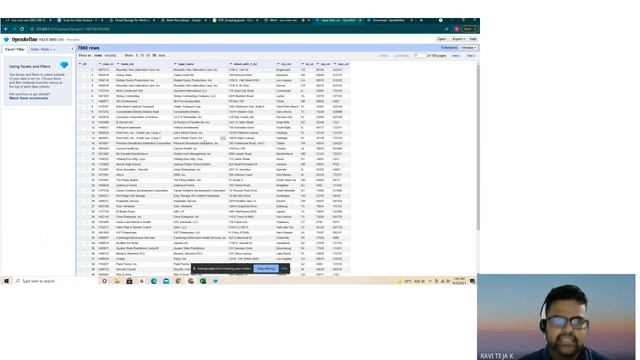Click the Help button
The height and width of the screenshot is (360, 640).
click(473, 39)
